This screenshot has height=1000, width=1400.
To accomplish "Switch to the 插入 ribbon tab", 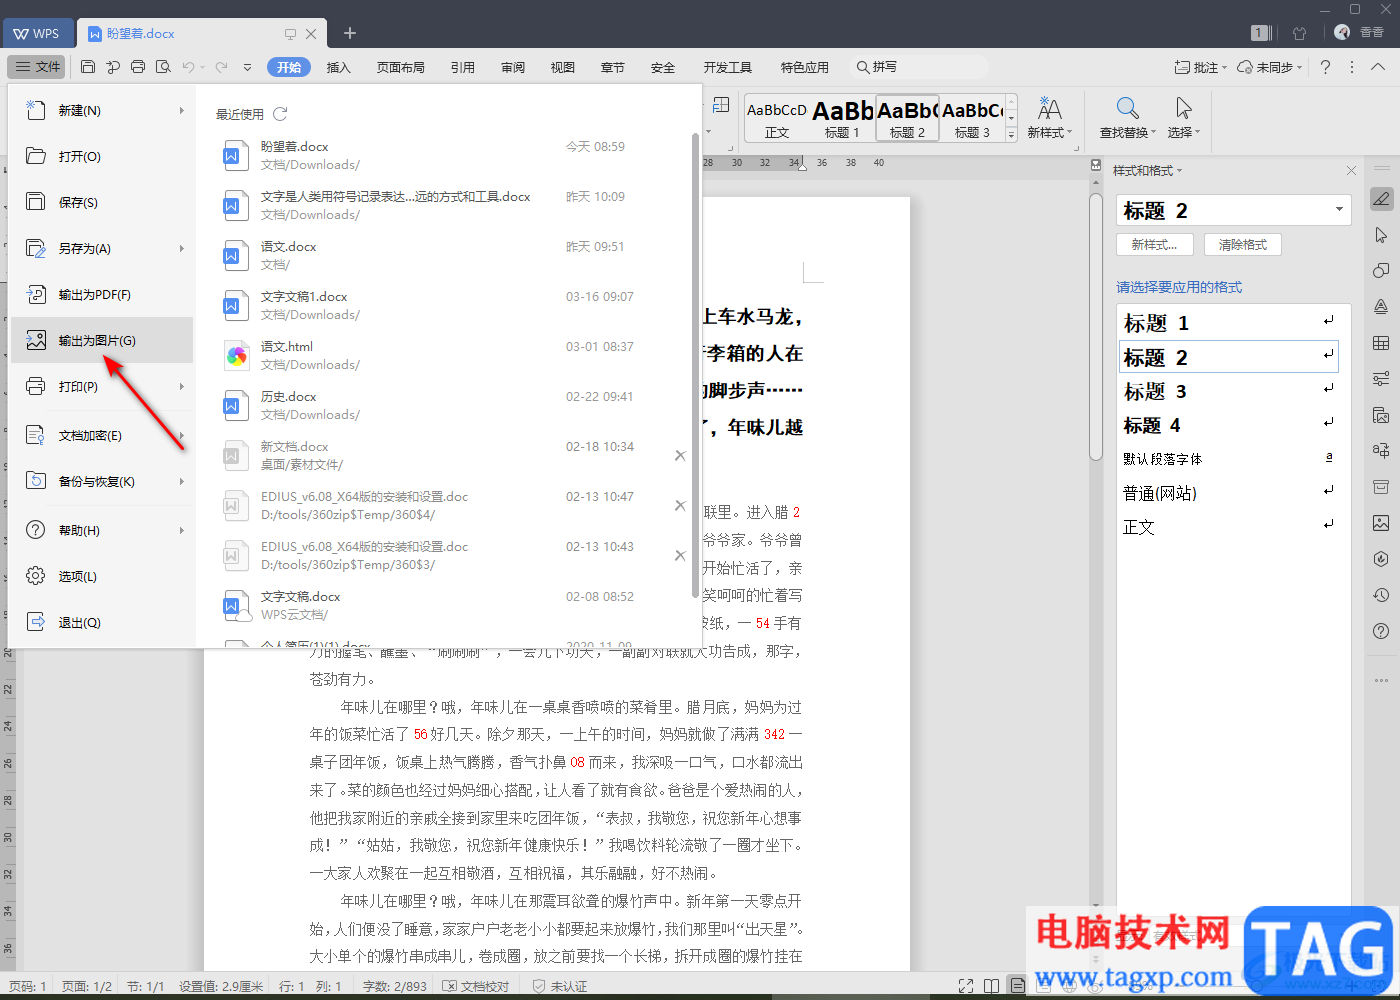I will [339, 67].
